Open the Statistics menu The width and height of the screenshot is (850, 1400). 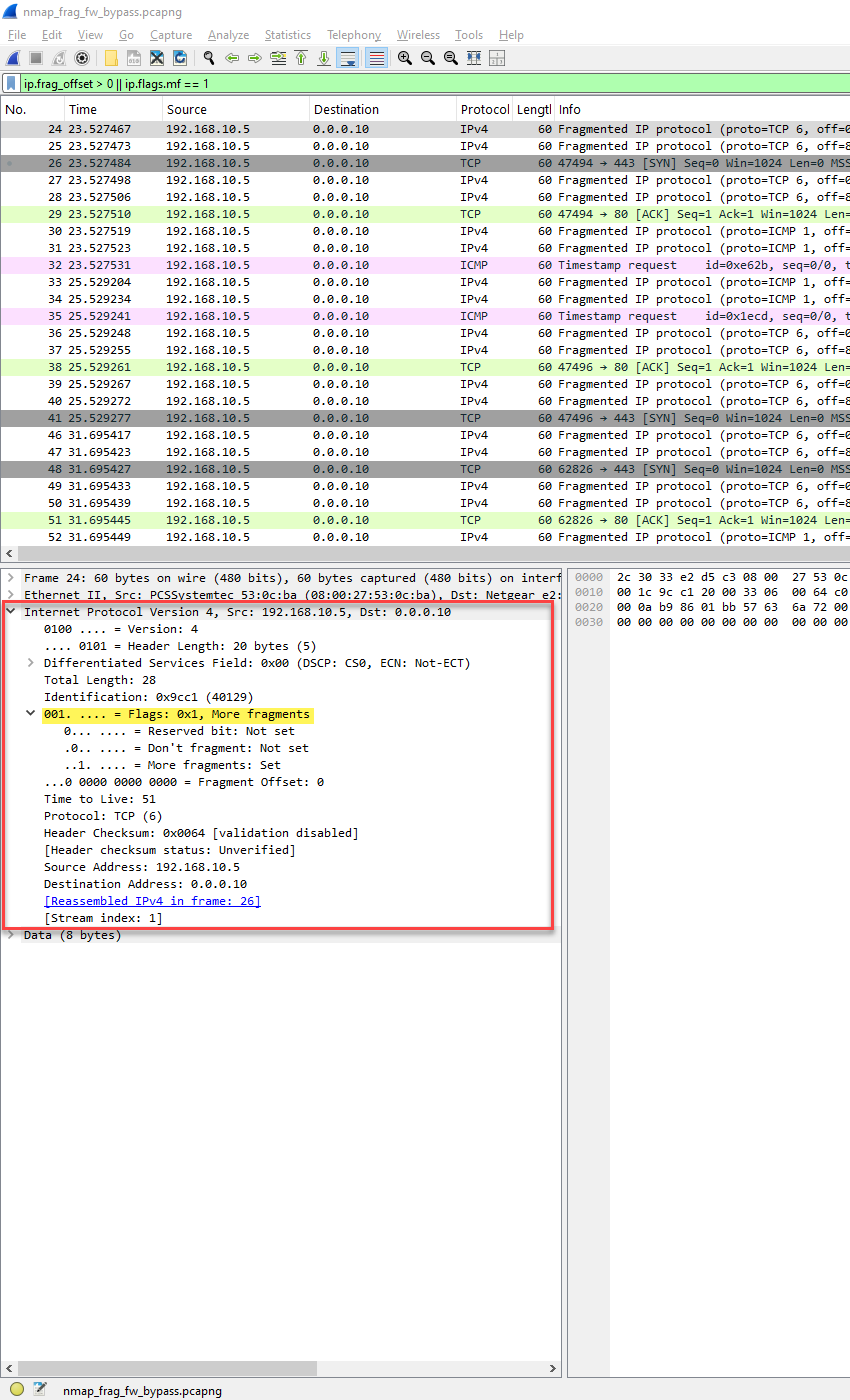(288, 35)
